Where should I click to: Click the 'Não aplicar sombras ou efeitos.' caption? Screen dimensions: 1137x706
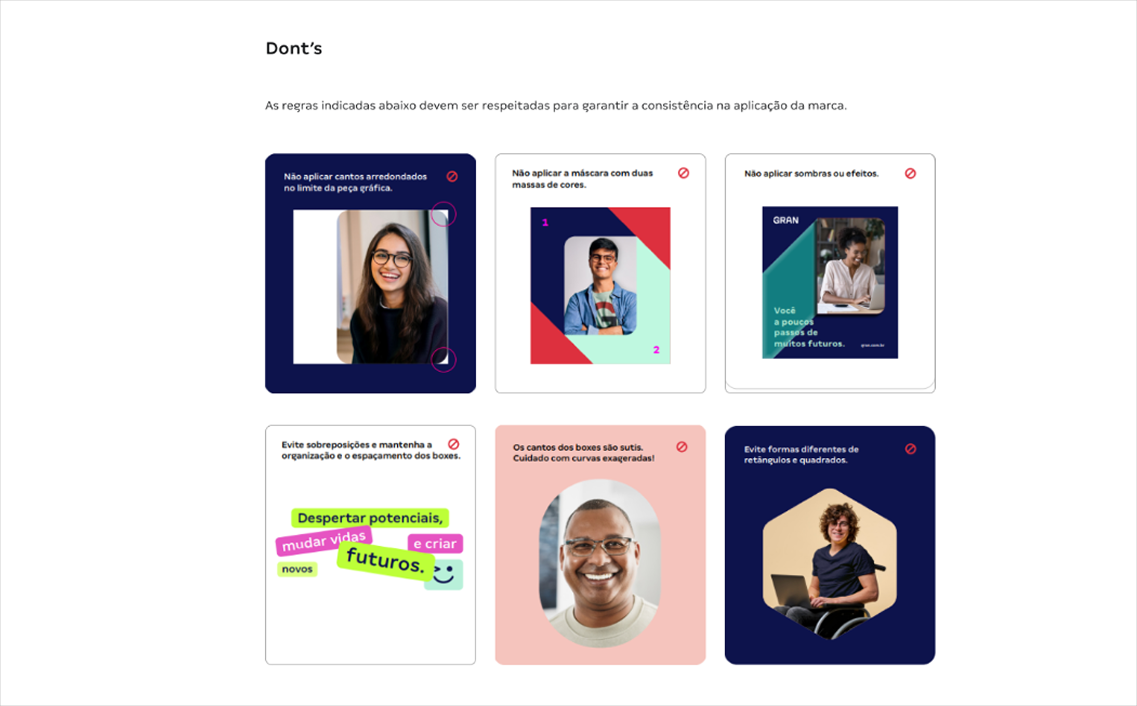pyautogui.click(x=811, y=173)
